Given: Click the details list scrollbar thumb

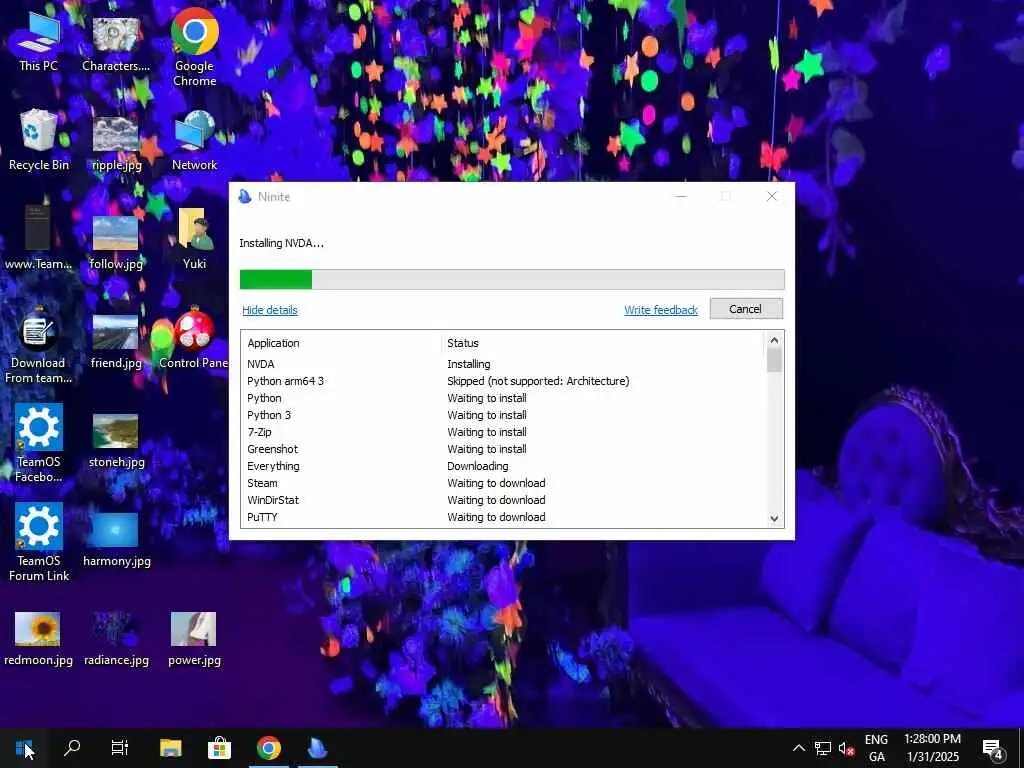Looking at the screenshot, I should [x=774, y=360].
